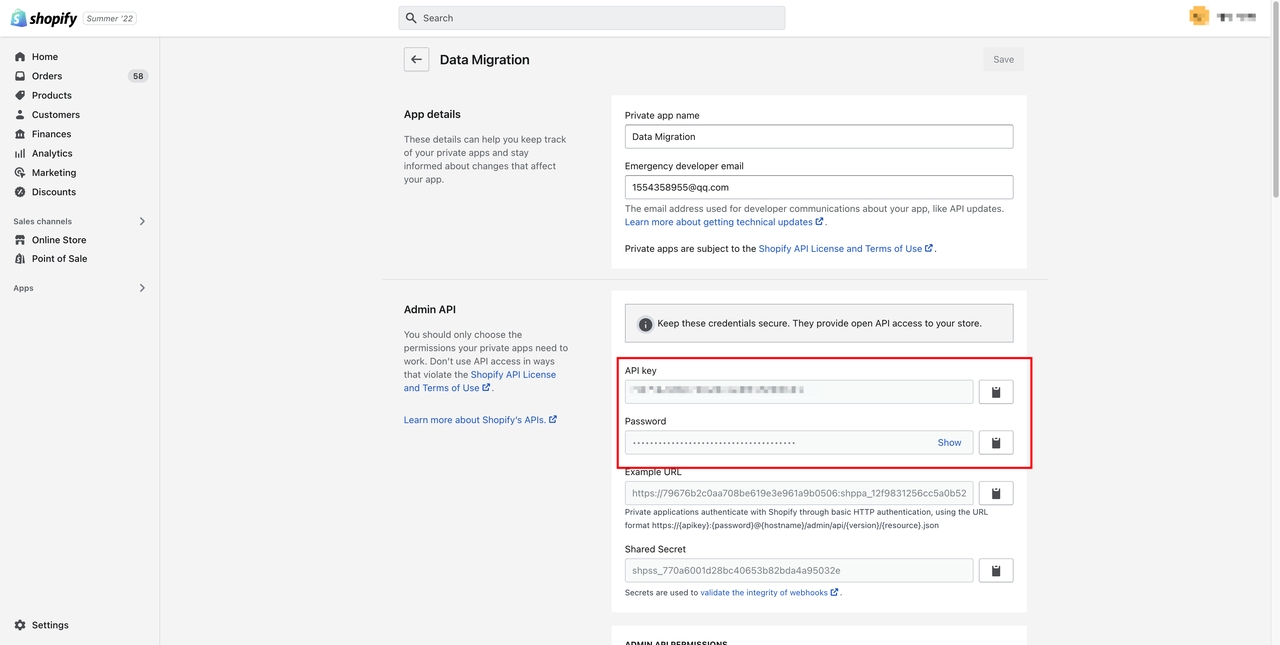Image resolution: width=1280 pixels, height=645 pixels.
Task: Click the Home house icon
Action: (20, 57)
